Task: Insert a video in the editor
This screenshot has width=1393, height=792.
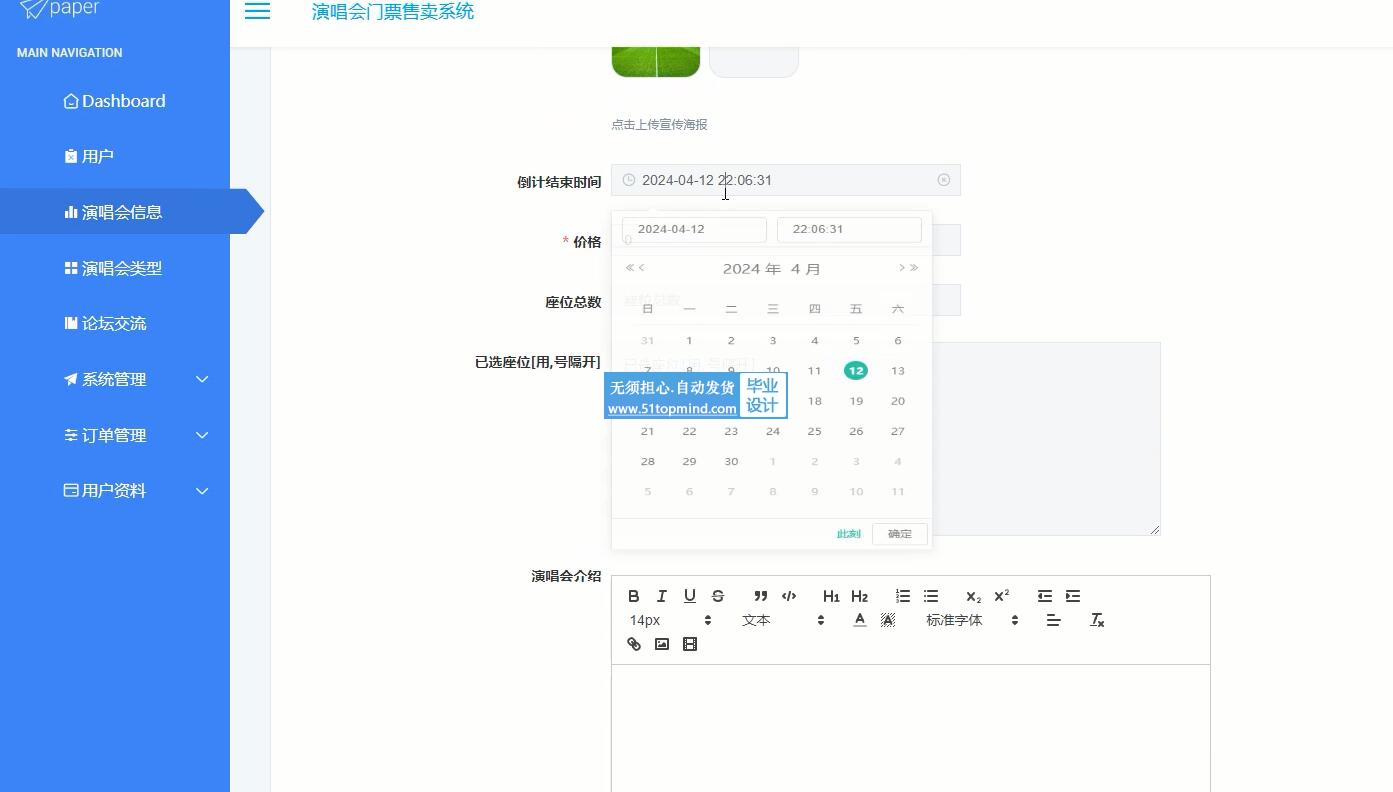Action: [689, 644]
